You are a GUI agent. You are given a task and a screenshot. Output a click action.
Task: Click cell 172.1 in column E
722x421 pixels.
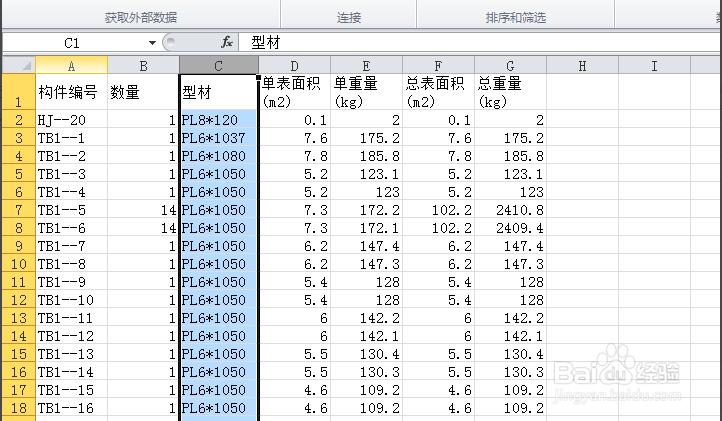click(x=367, y=228)
